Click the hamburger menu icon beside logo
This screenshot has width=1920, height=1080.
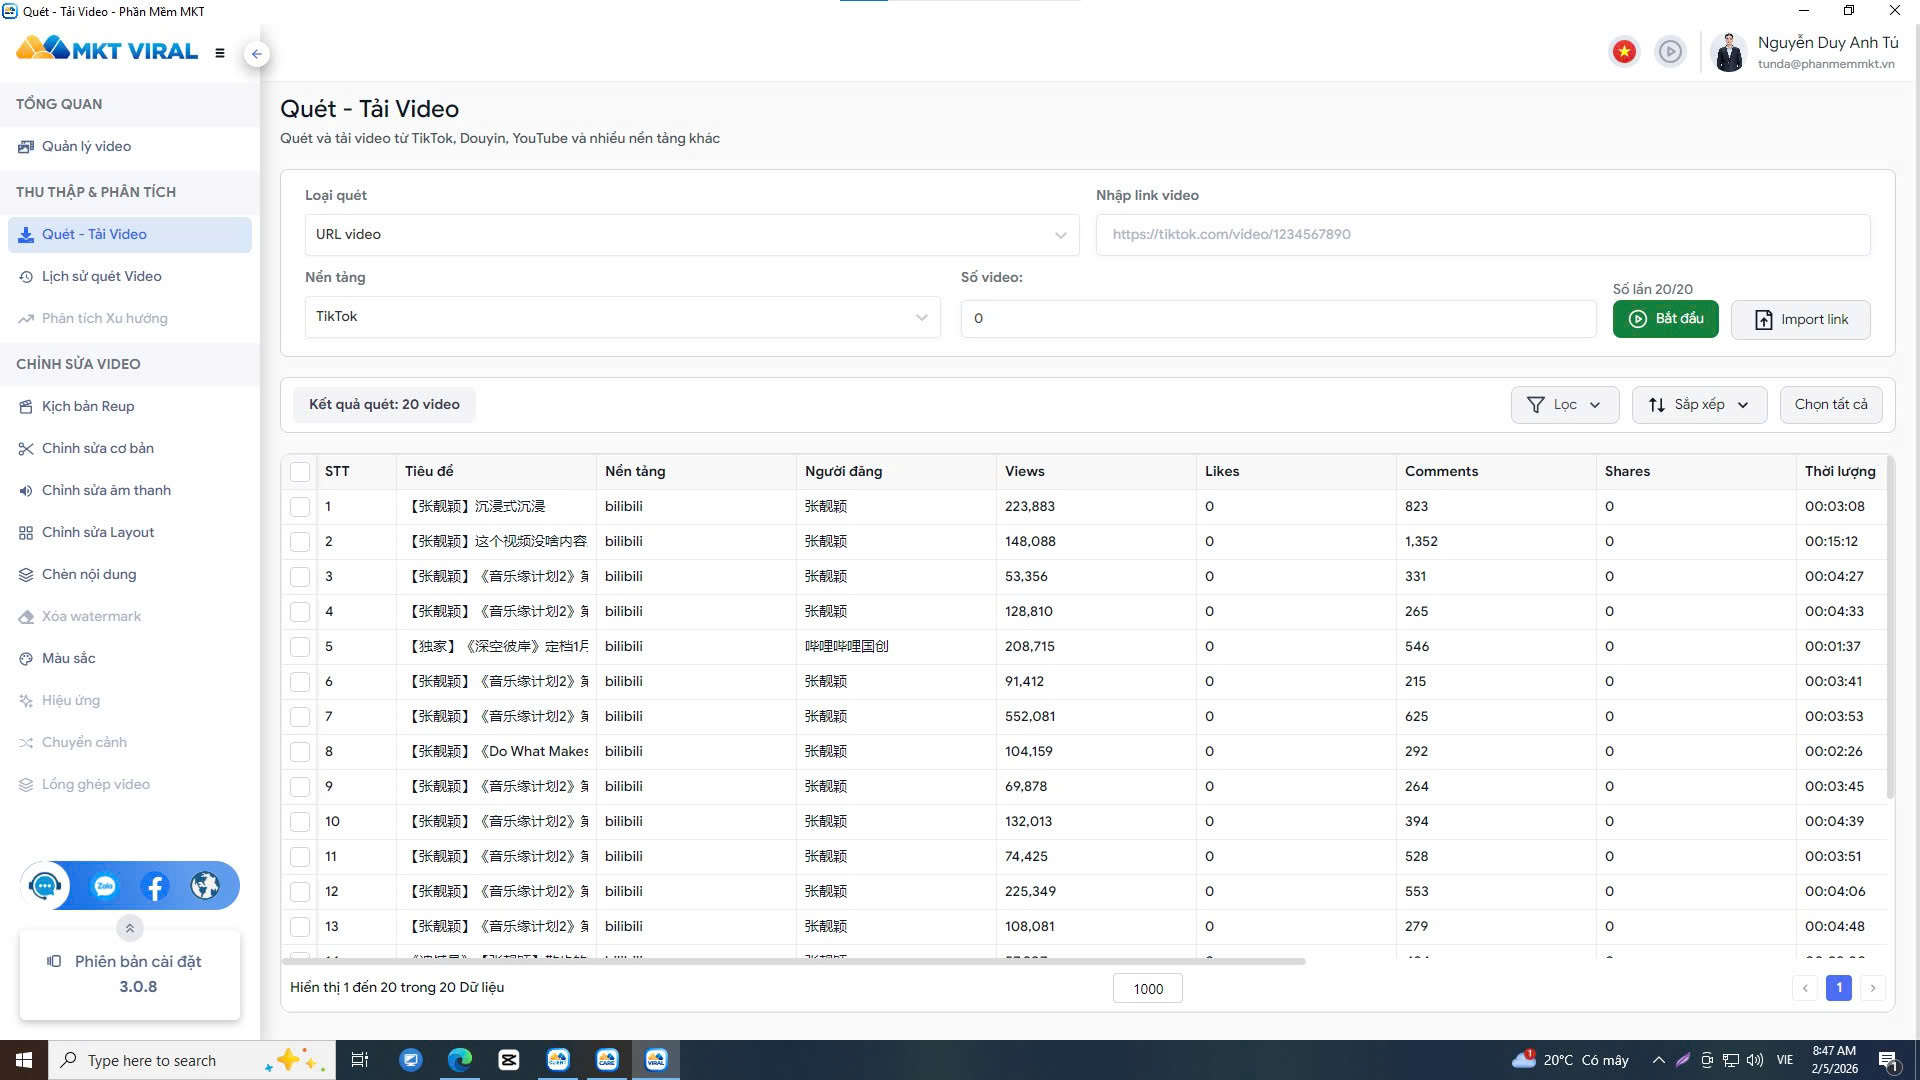220,53
